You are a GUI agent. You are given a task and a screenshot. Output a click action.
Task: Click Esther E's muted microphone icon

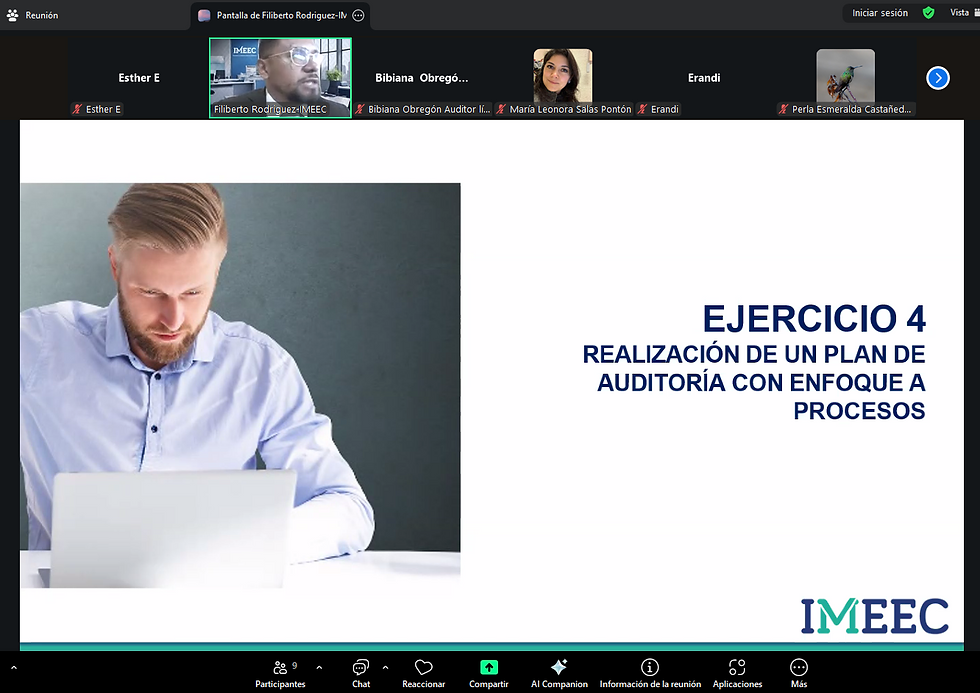point(78,109)
